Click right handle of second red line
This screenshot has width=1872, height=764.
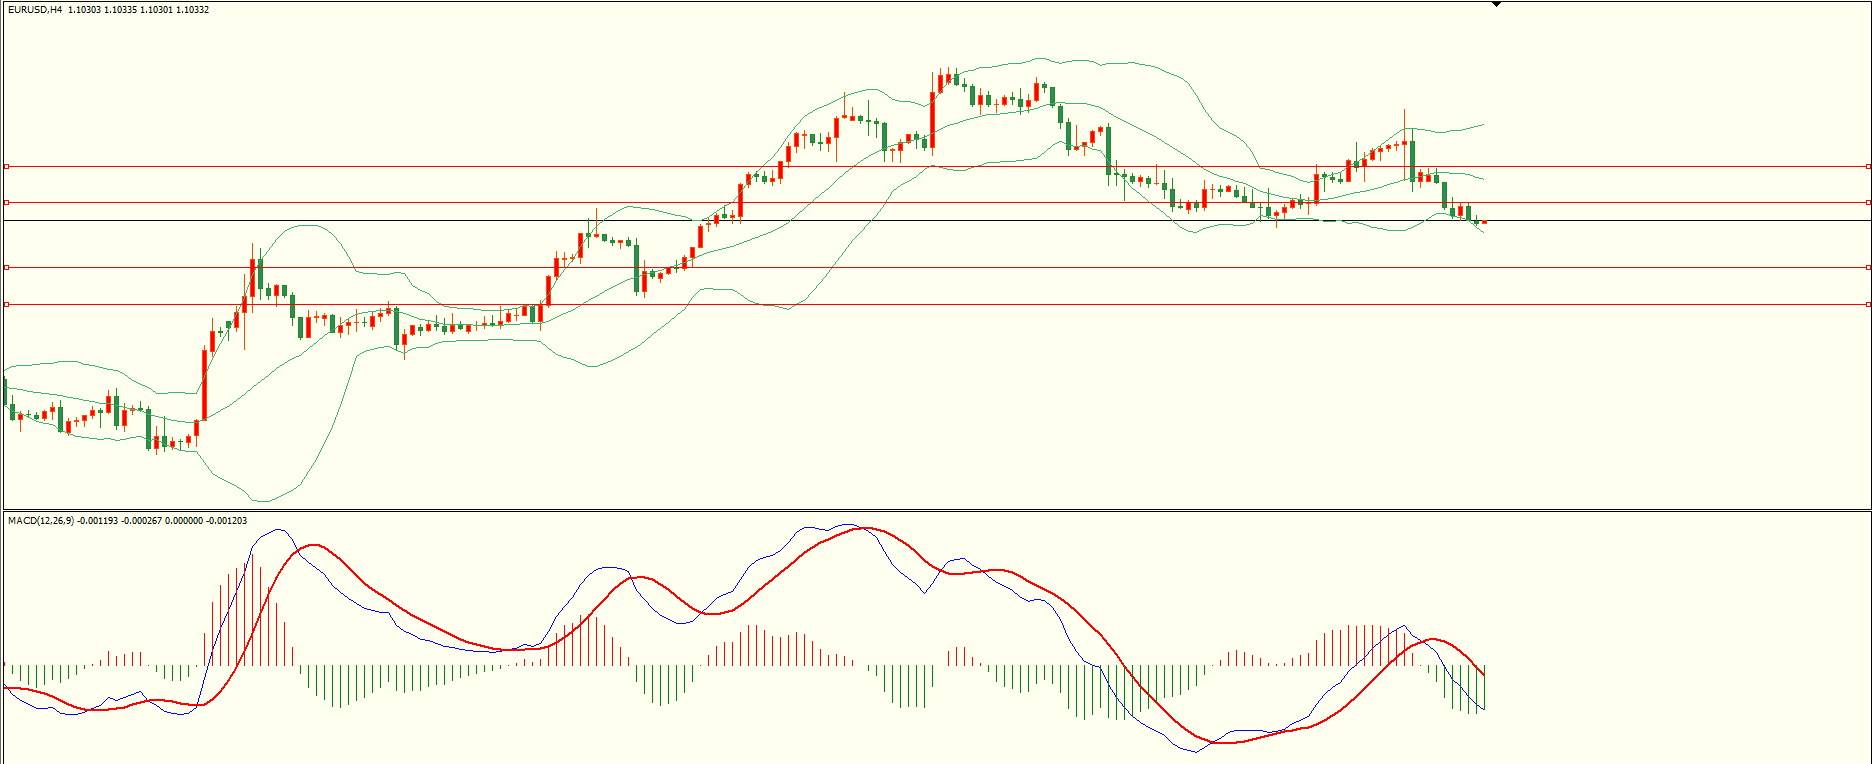click(x=1868, y=203)
